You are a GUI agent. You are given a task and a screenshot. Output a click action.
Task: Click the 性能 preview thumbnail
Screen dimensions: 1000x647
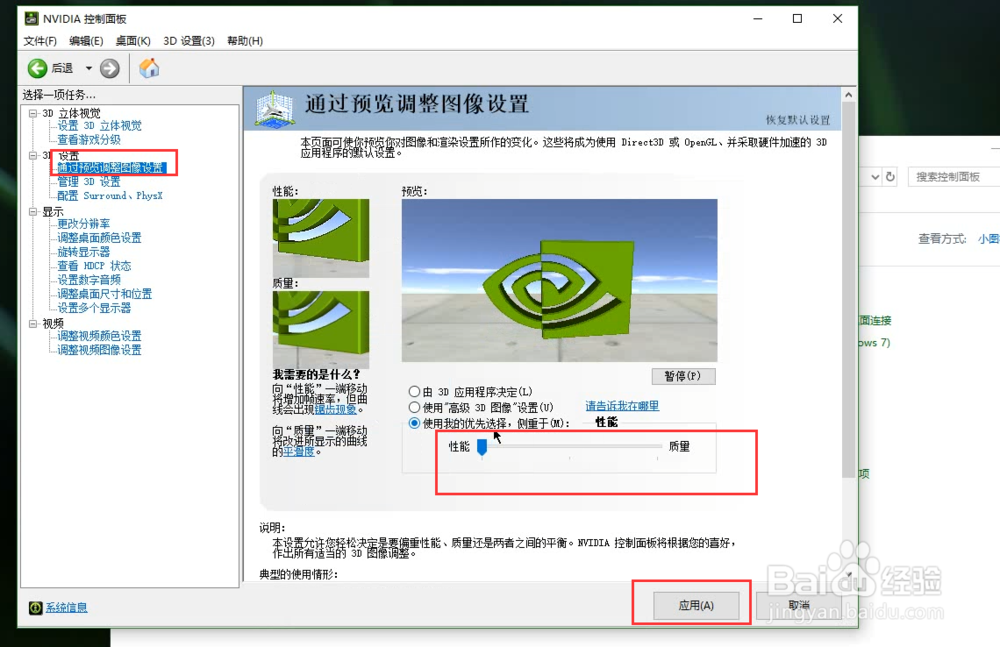coord(321,238)
